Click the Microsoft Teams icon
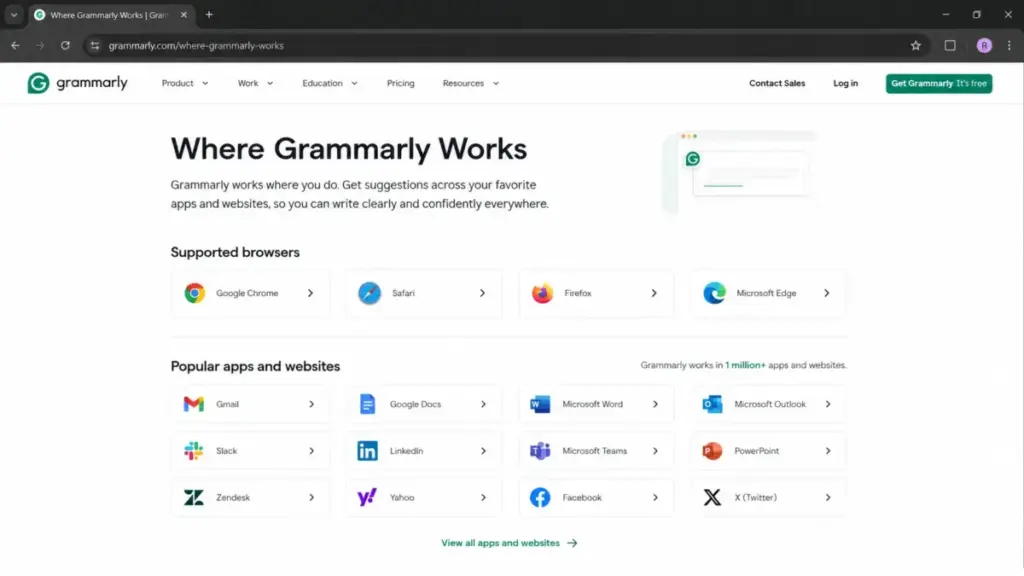This screenshot has height=576, width=1024. pos(539,451)
